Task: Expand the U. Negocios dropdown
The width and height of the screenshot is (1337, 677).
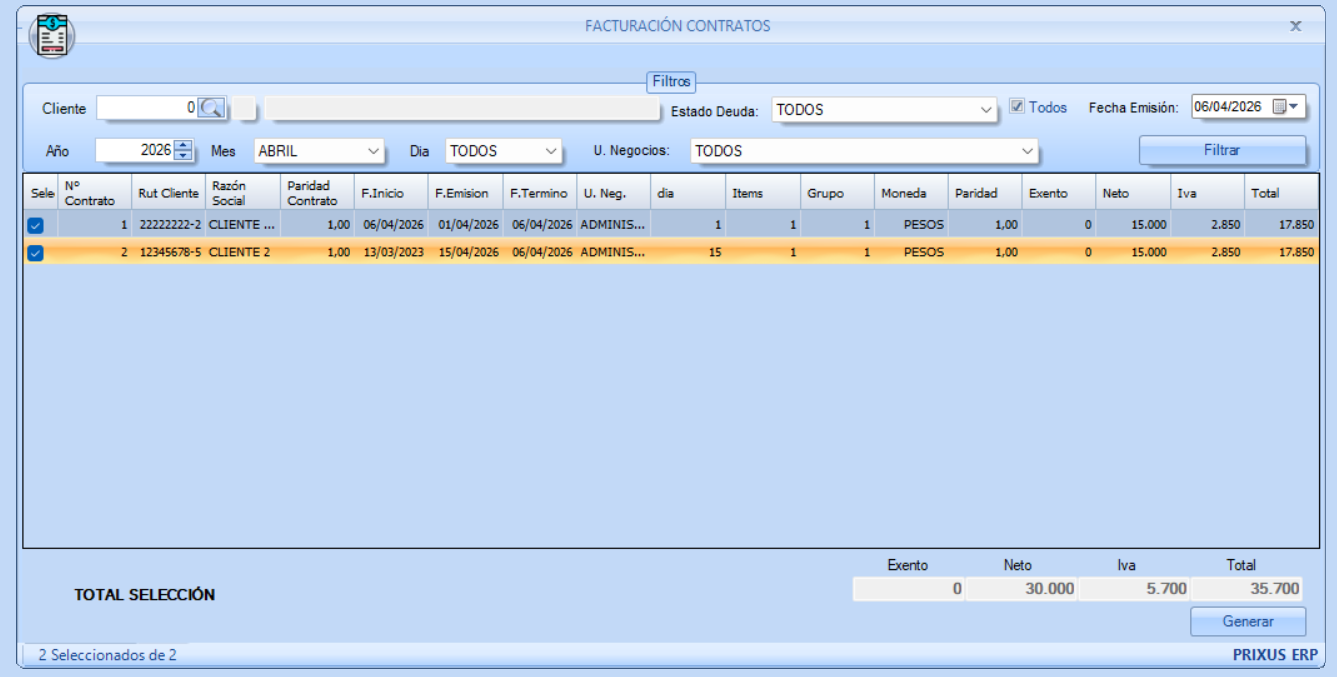Action: tap(1027, 151)
